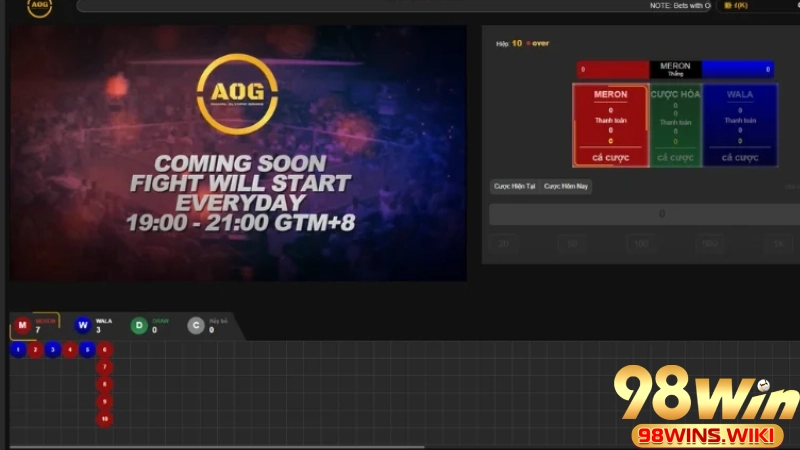Image resolution: width=800 pixels, height=450 pixels.
Task: Click the bet amount input field
Action: pyautogui.click(x=644, y=214)
